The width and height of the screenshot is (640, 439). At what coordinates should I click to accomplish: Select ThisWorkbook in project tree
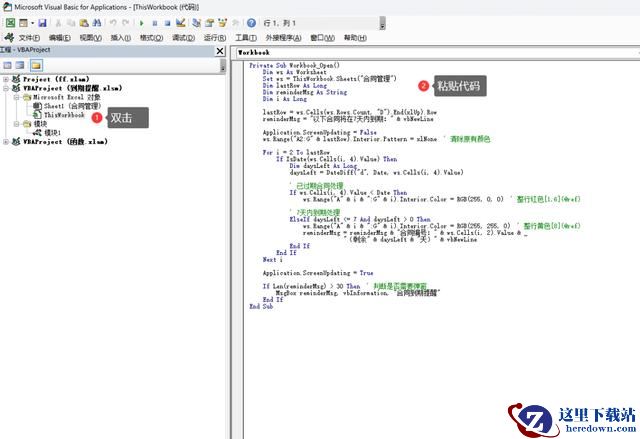[64, 115]
